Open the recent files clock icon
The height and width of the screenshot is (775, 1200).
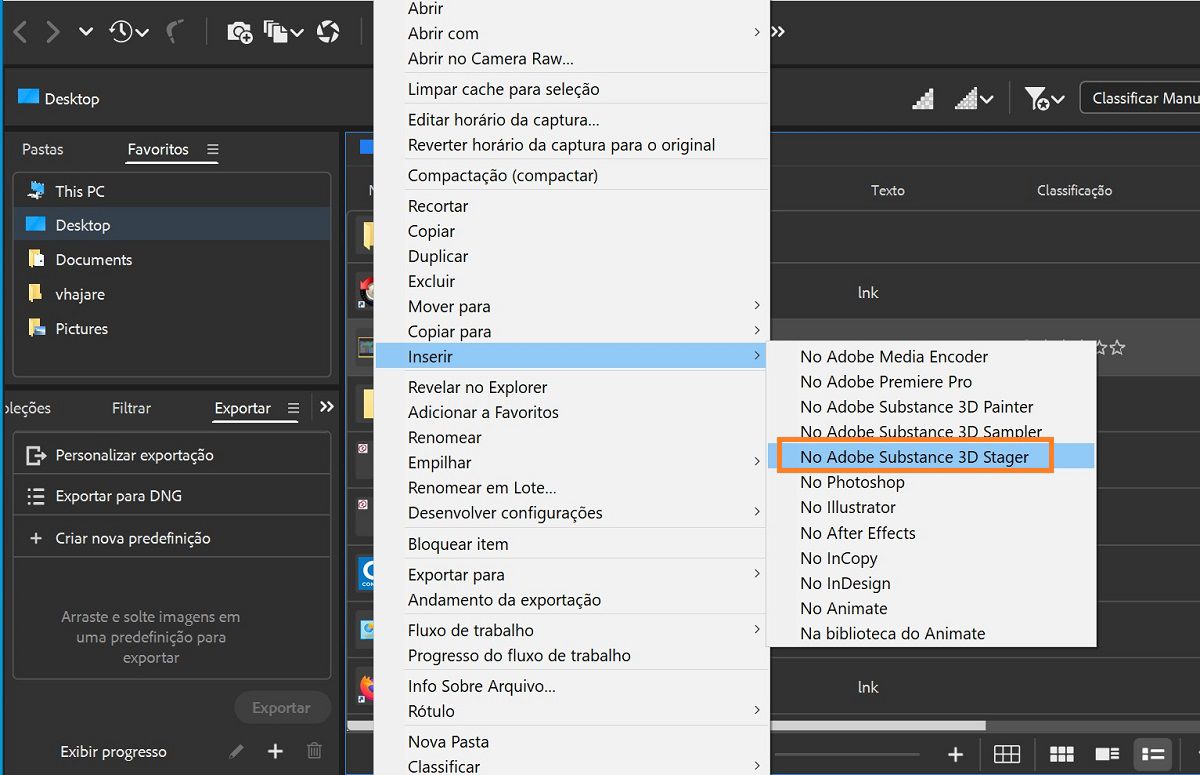point(122,32)
